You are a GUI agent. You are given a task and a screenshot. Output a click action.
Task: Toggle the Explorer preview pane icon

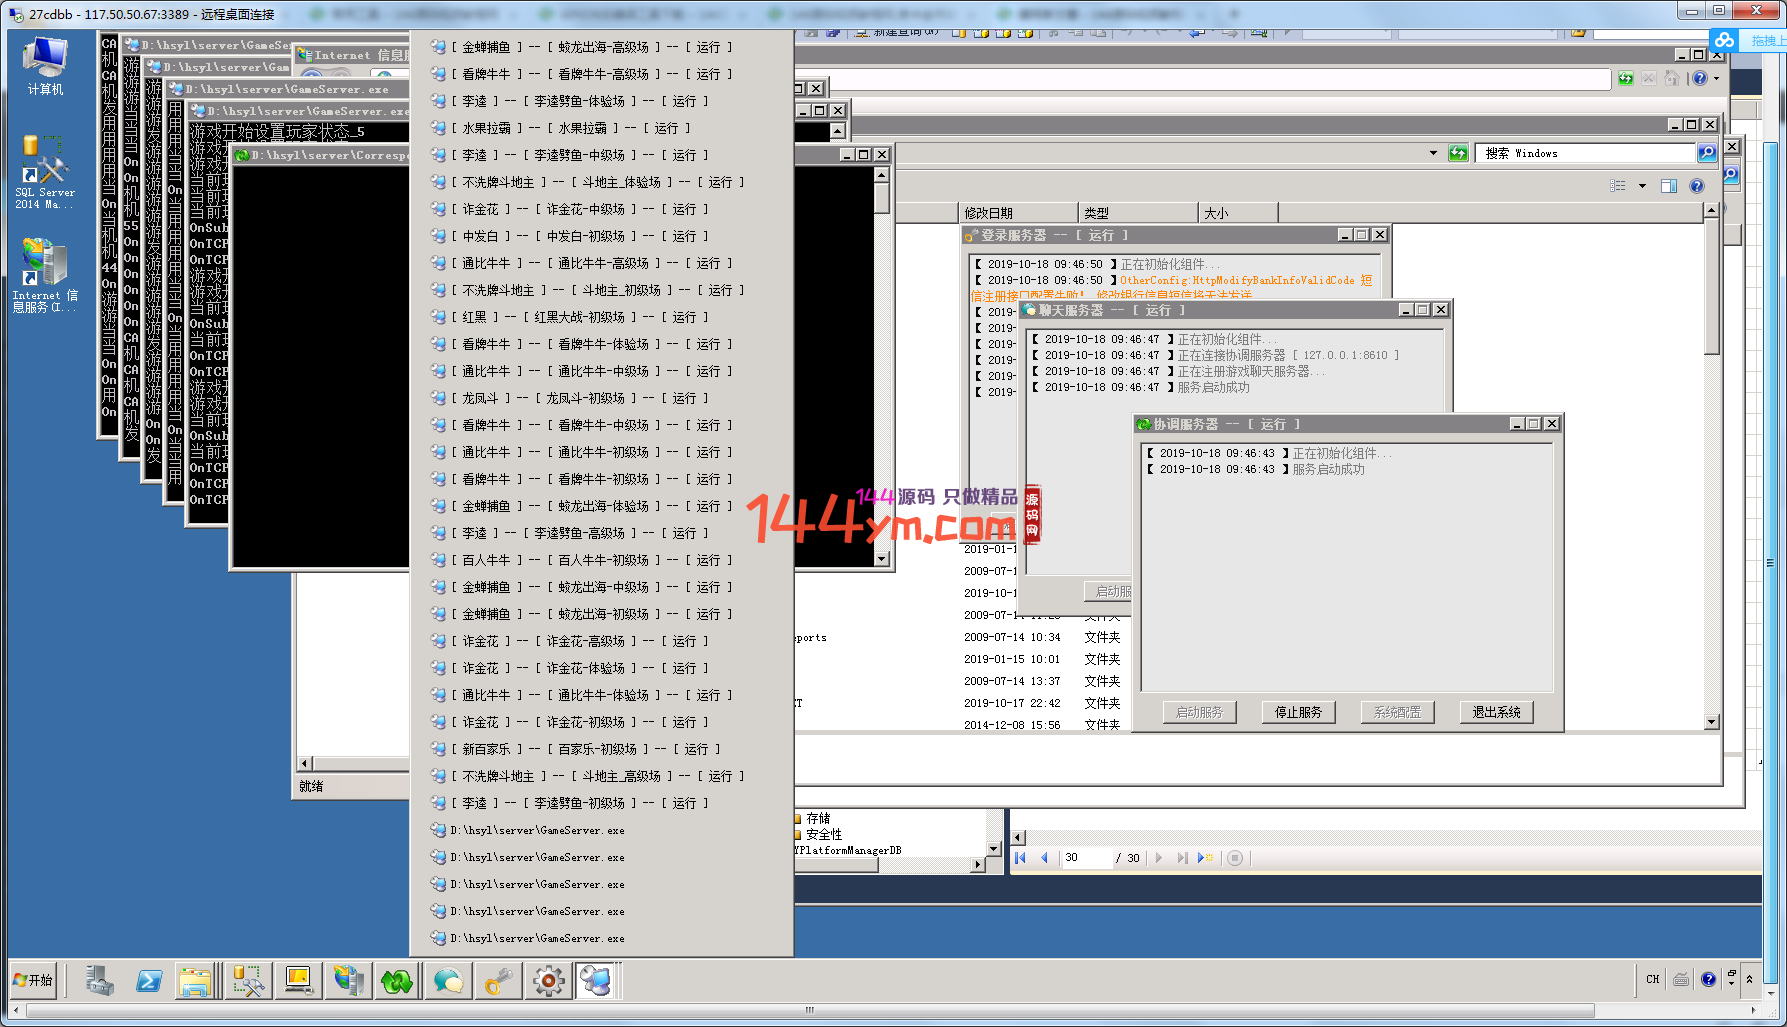coord(1668,186)
